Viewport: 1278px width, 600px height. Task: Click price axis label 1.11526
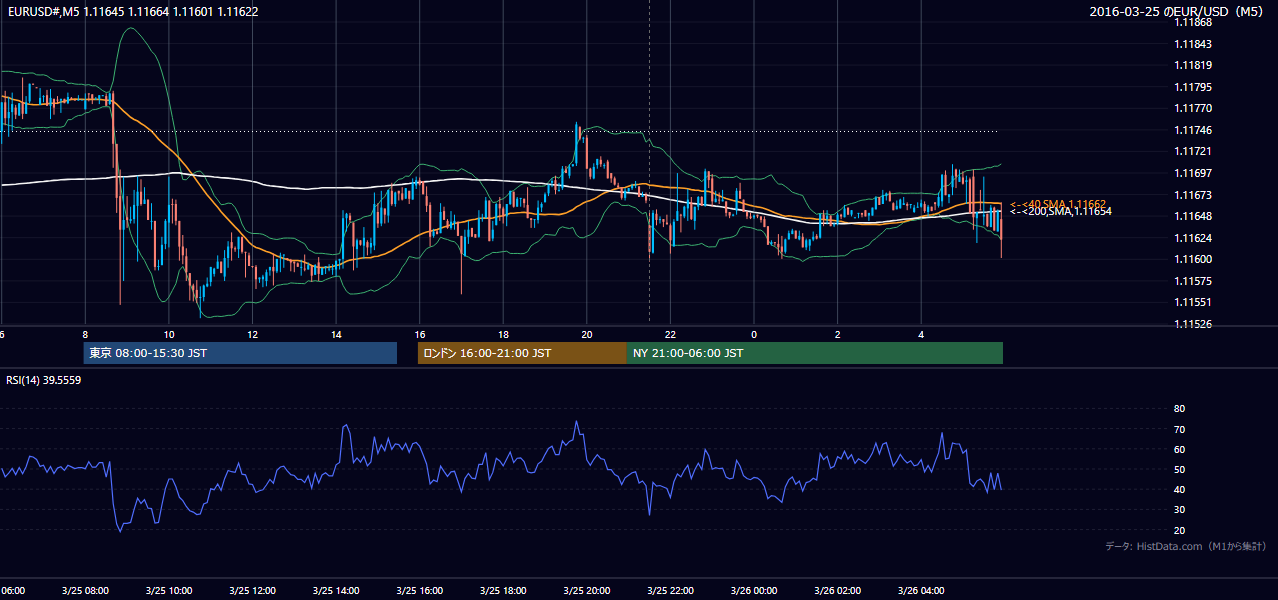click(x=1192, y=325)
